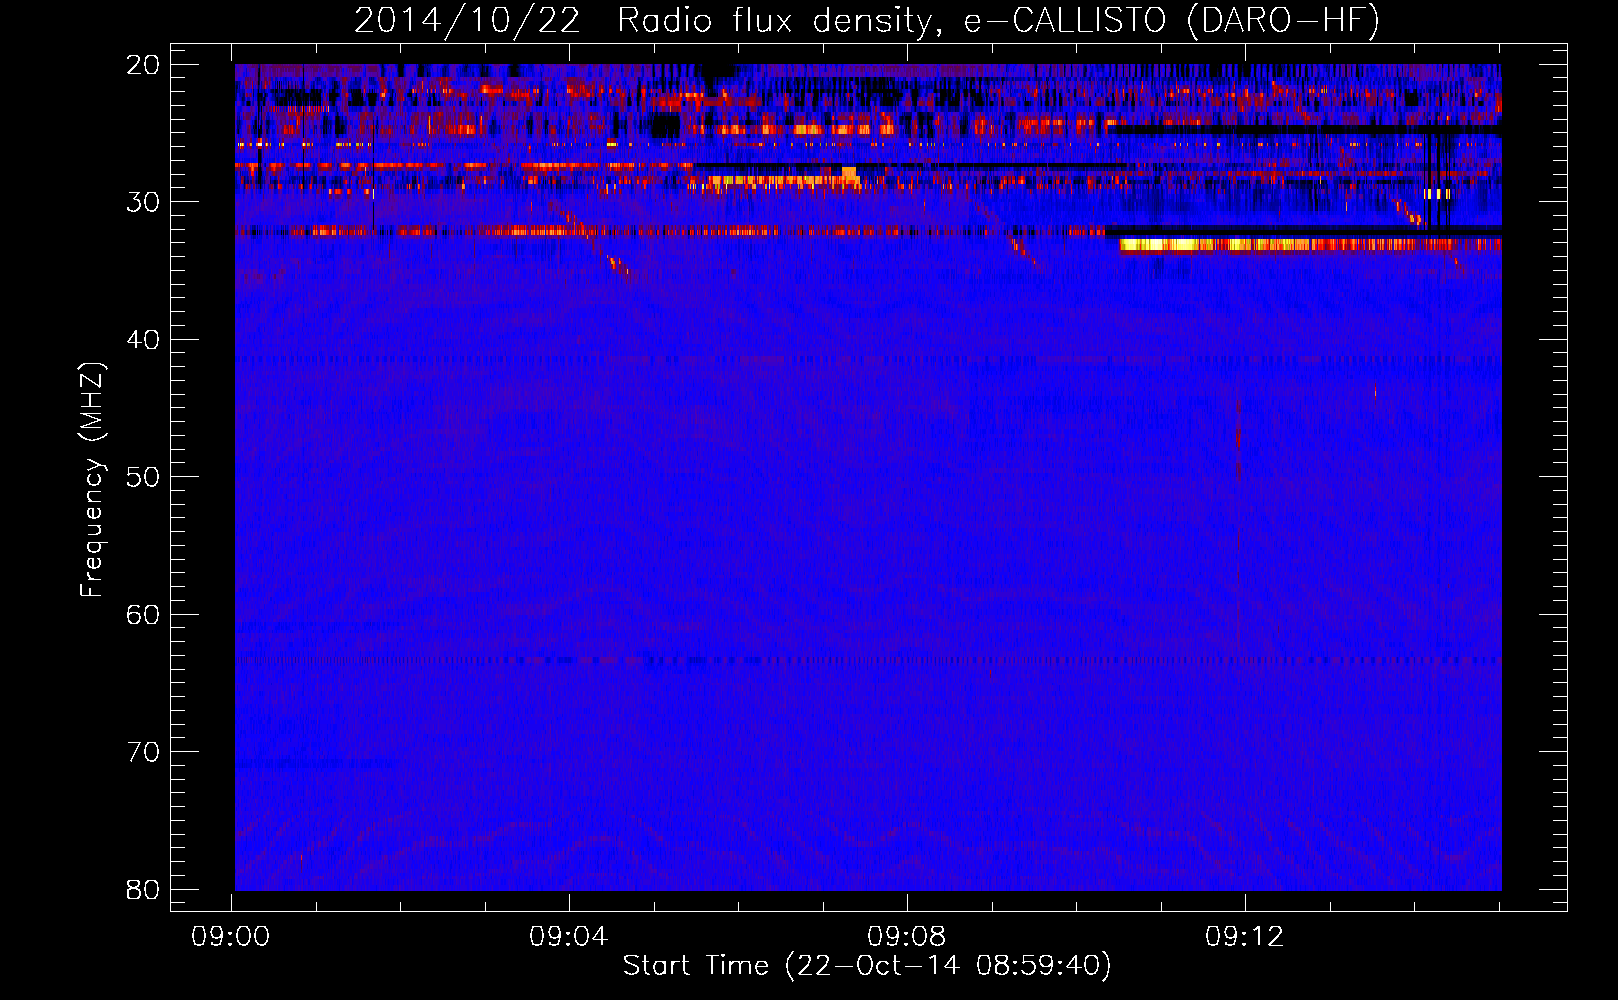Click the '09:08' time tick label
Screen dimensions: 1618x1000
click(907, 937)
